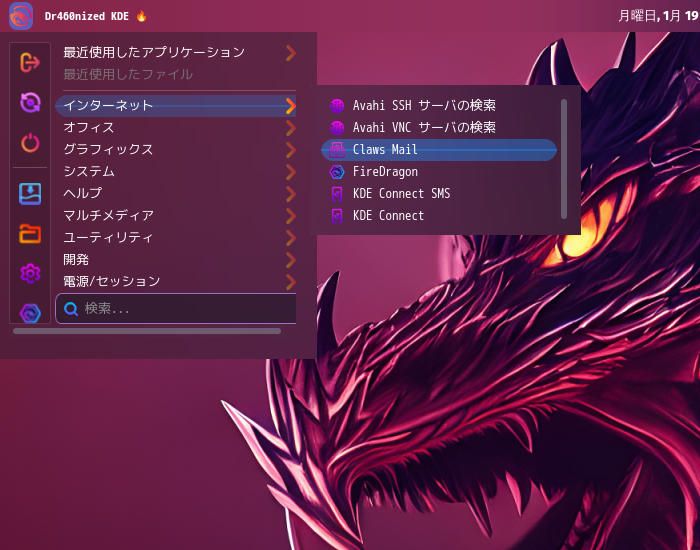Image resolution: width=700 pixels, height=550 pixels.
Task: Launch Avahi VNC サーバの検索
Action: coord(439,128)
